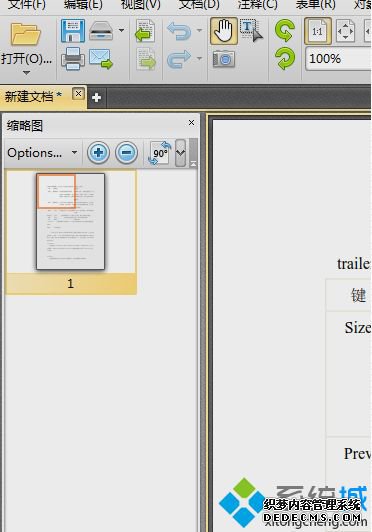Zoom in thumbnails with plus button
Screen dimensions: 372x532
(98, 153)
